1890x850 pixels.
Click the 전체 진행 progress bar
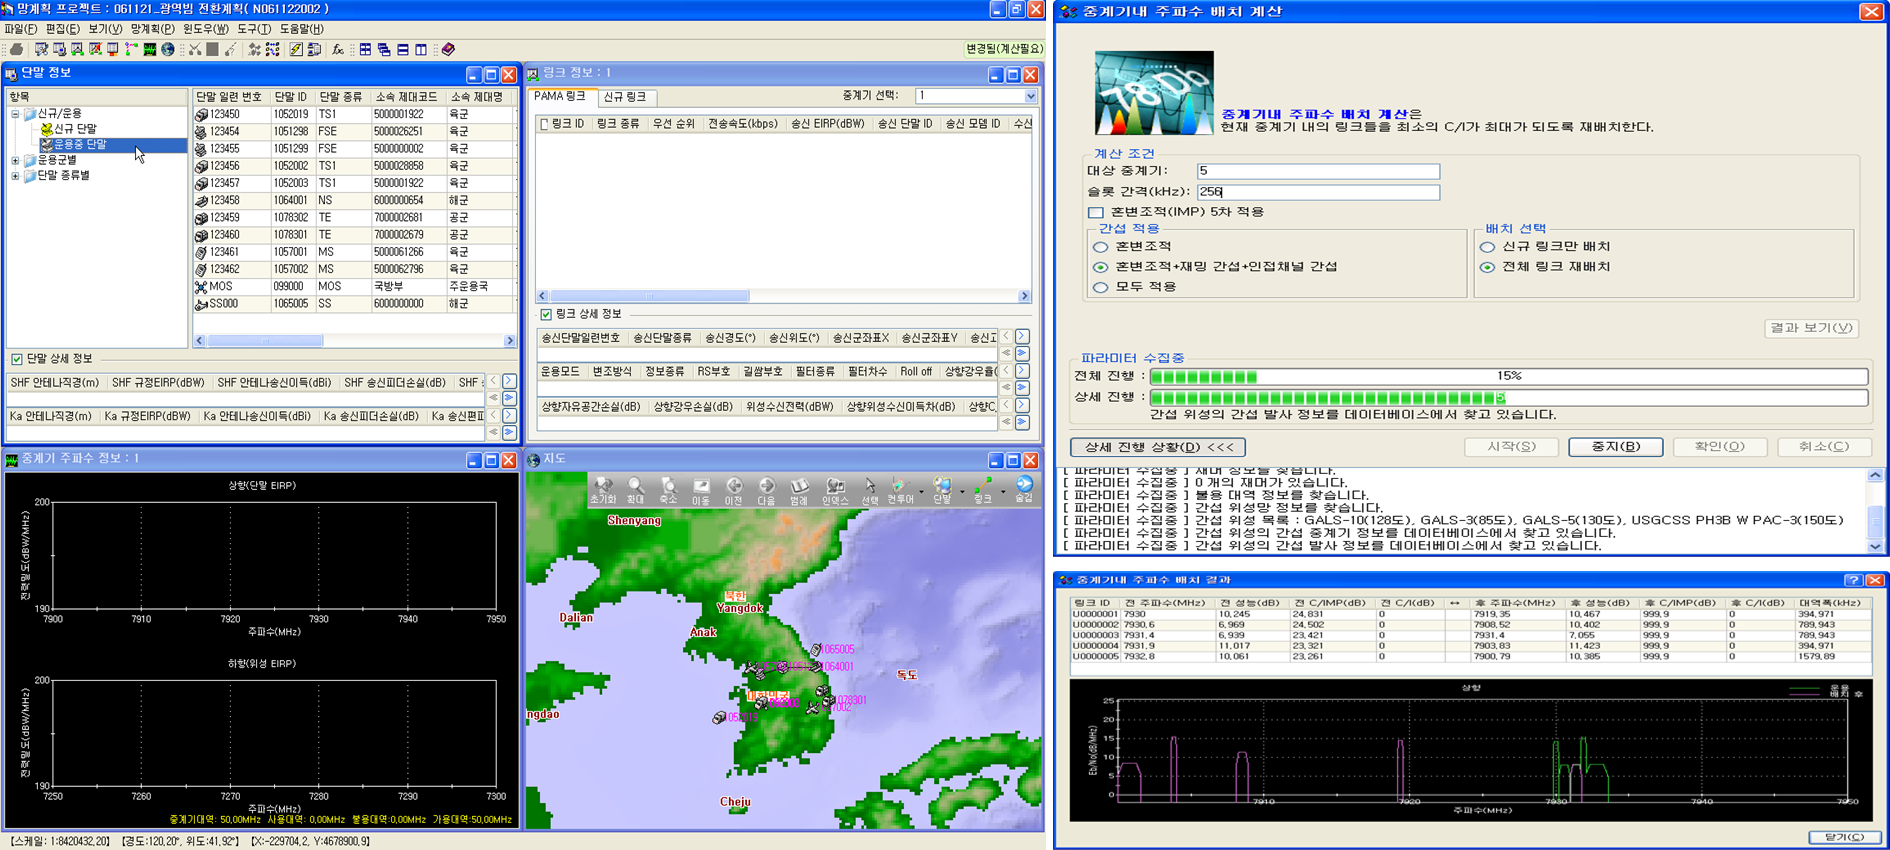coord(1508,376)
